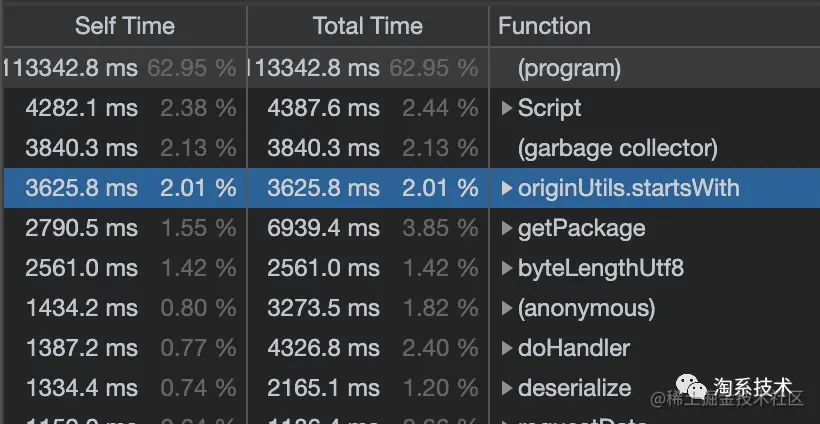Sort by Self Time column header
The height and width of the screenshot is (424, 820).
tap(124, 26)
